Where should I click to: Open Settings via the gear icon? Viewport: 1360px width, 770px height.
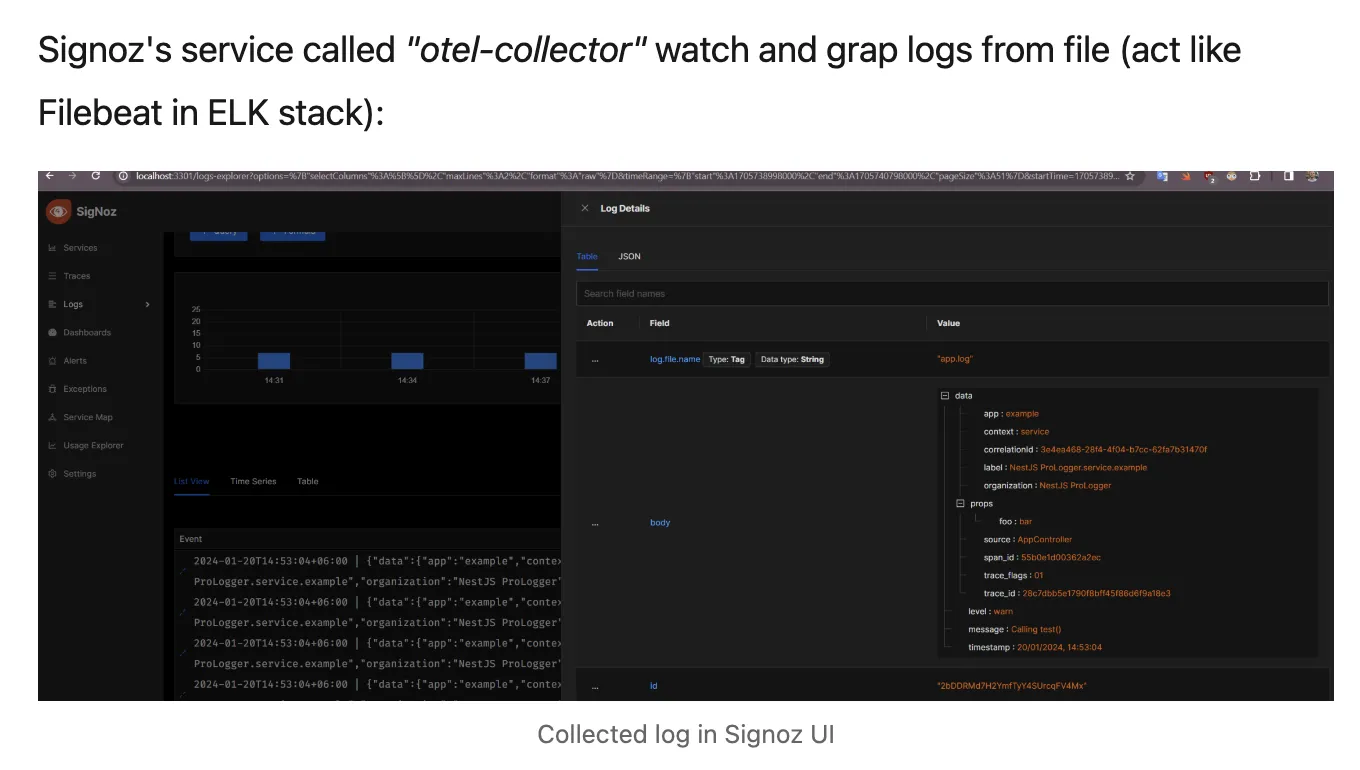pos(52,474)
